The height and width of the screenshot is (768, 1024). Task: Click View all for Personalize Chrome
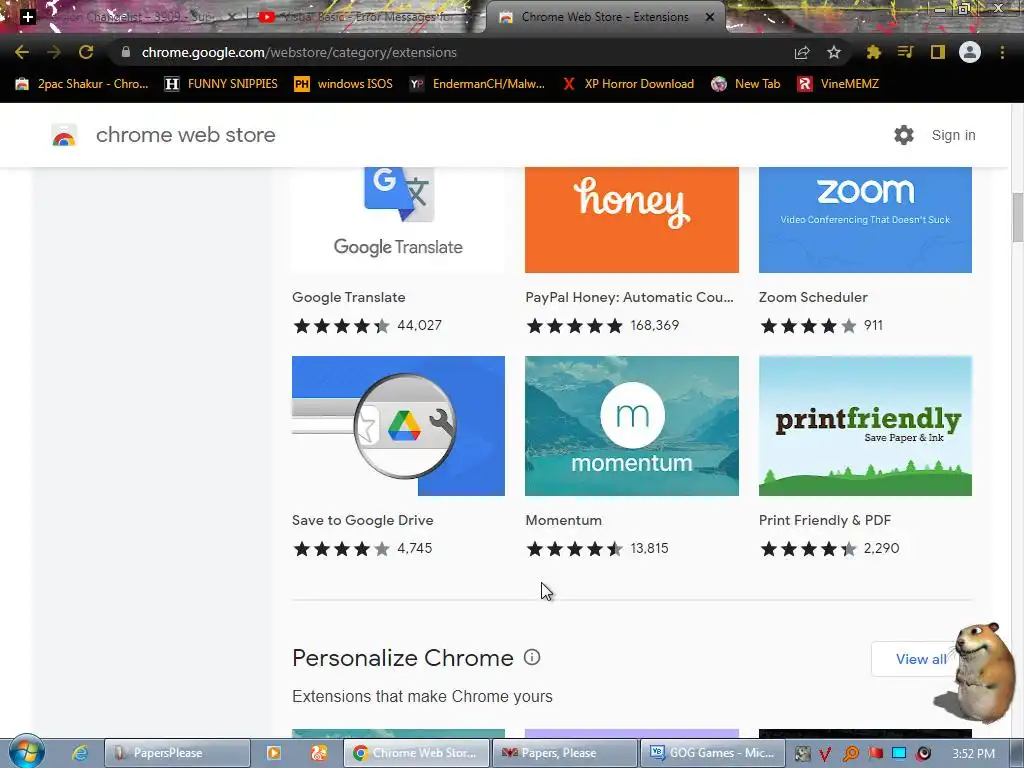[920, 659]
